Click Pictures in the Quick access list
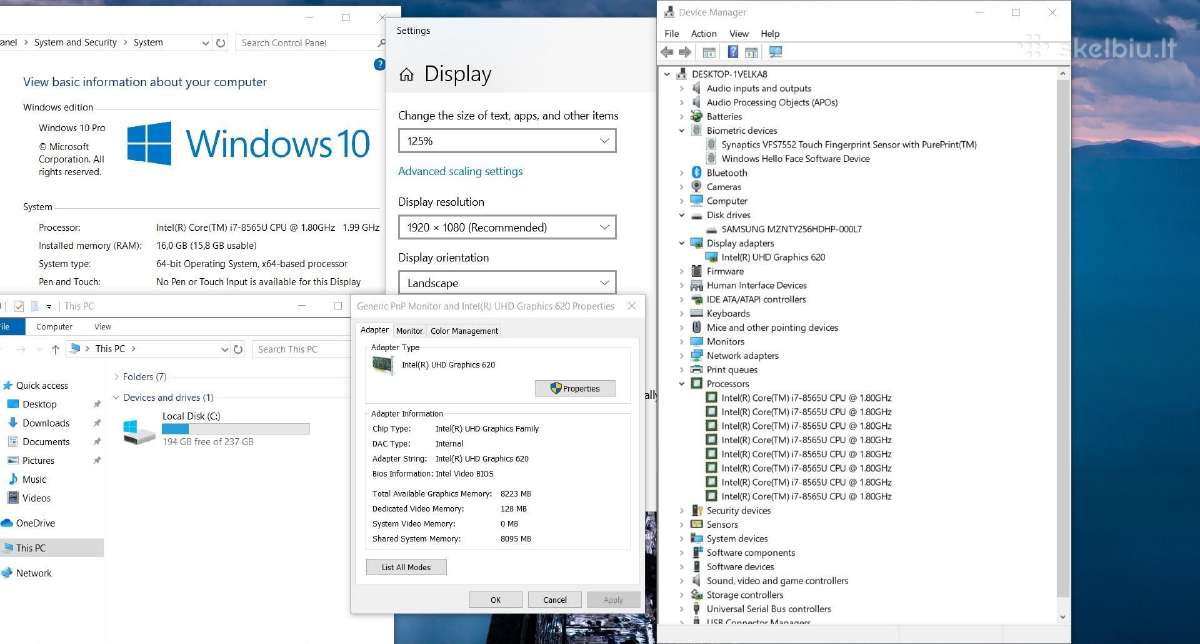 (x=38, y=461)
